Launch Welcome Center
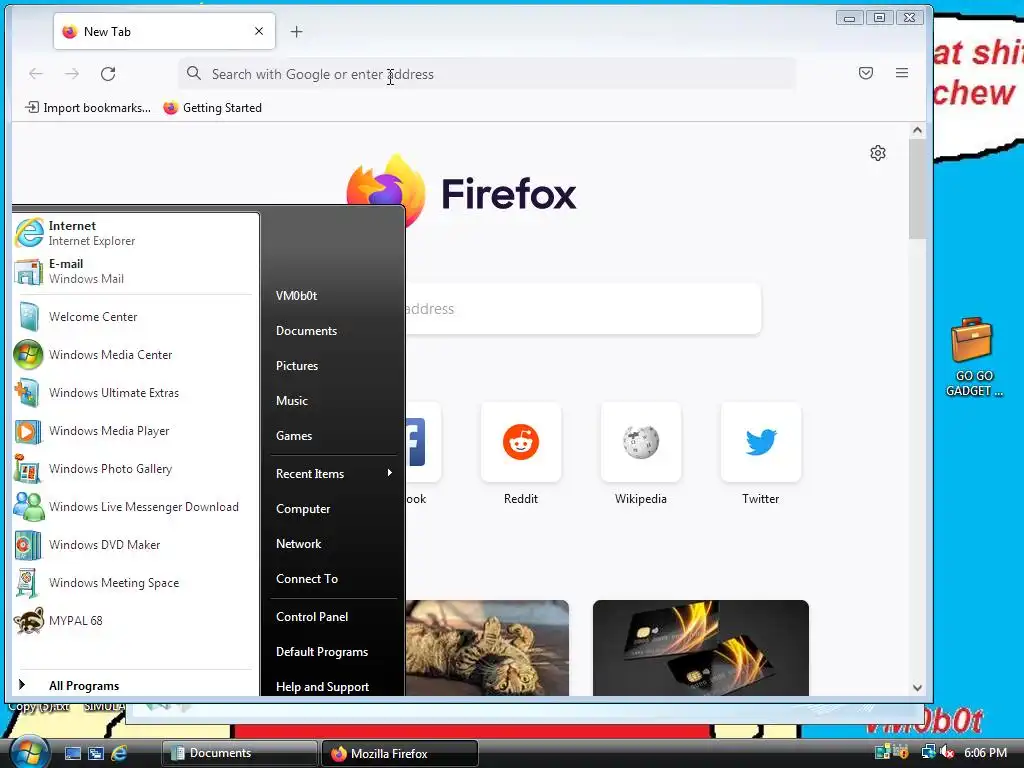The width and height of the screenshot is (1024, 768). click(134, 317)
